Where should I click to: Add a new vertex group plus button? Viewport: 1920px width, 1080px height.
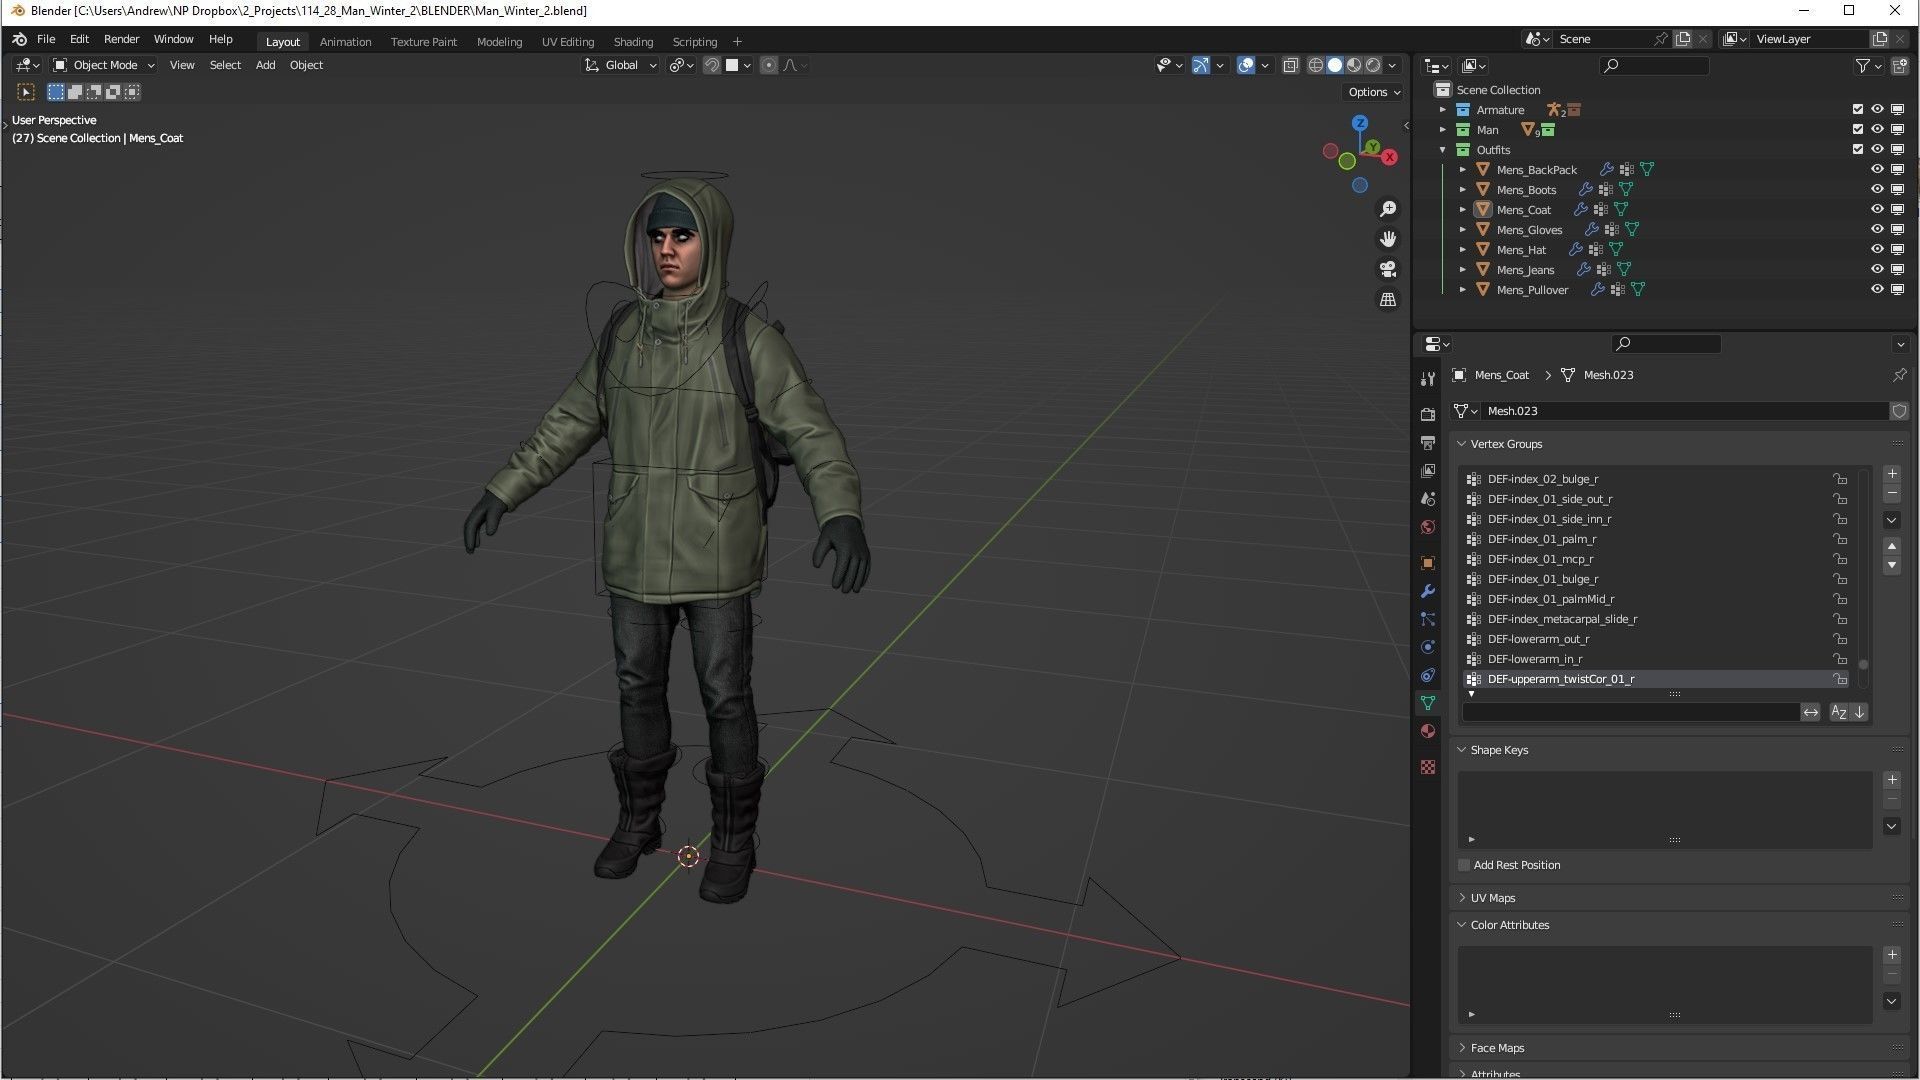[x=1892, y=474]
